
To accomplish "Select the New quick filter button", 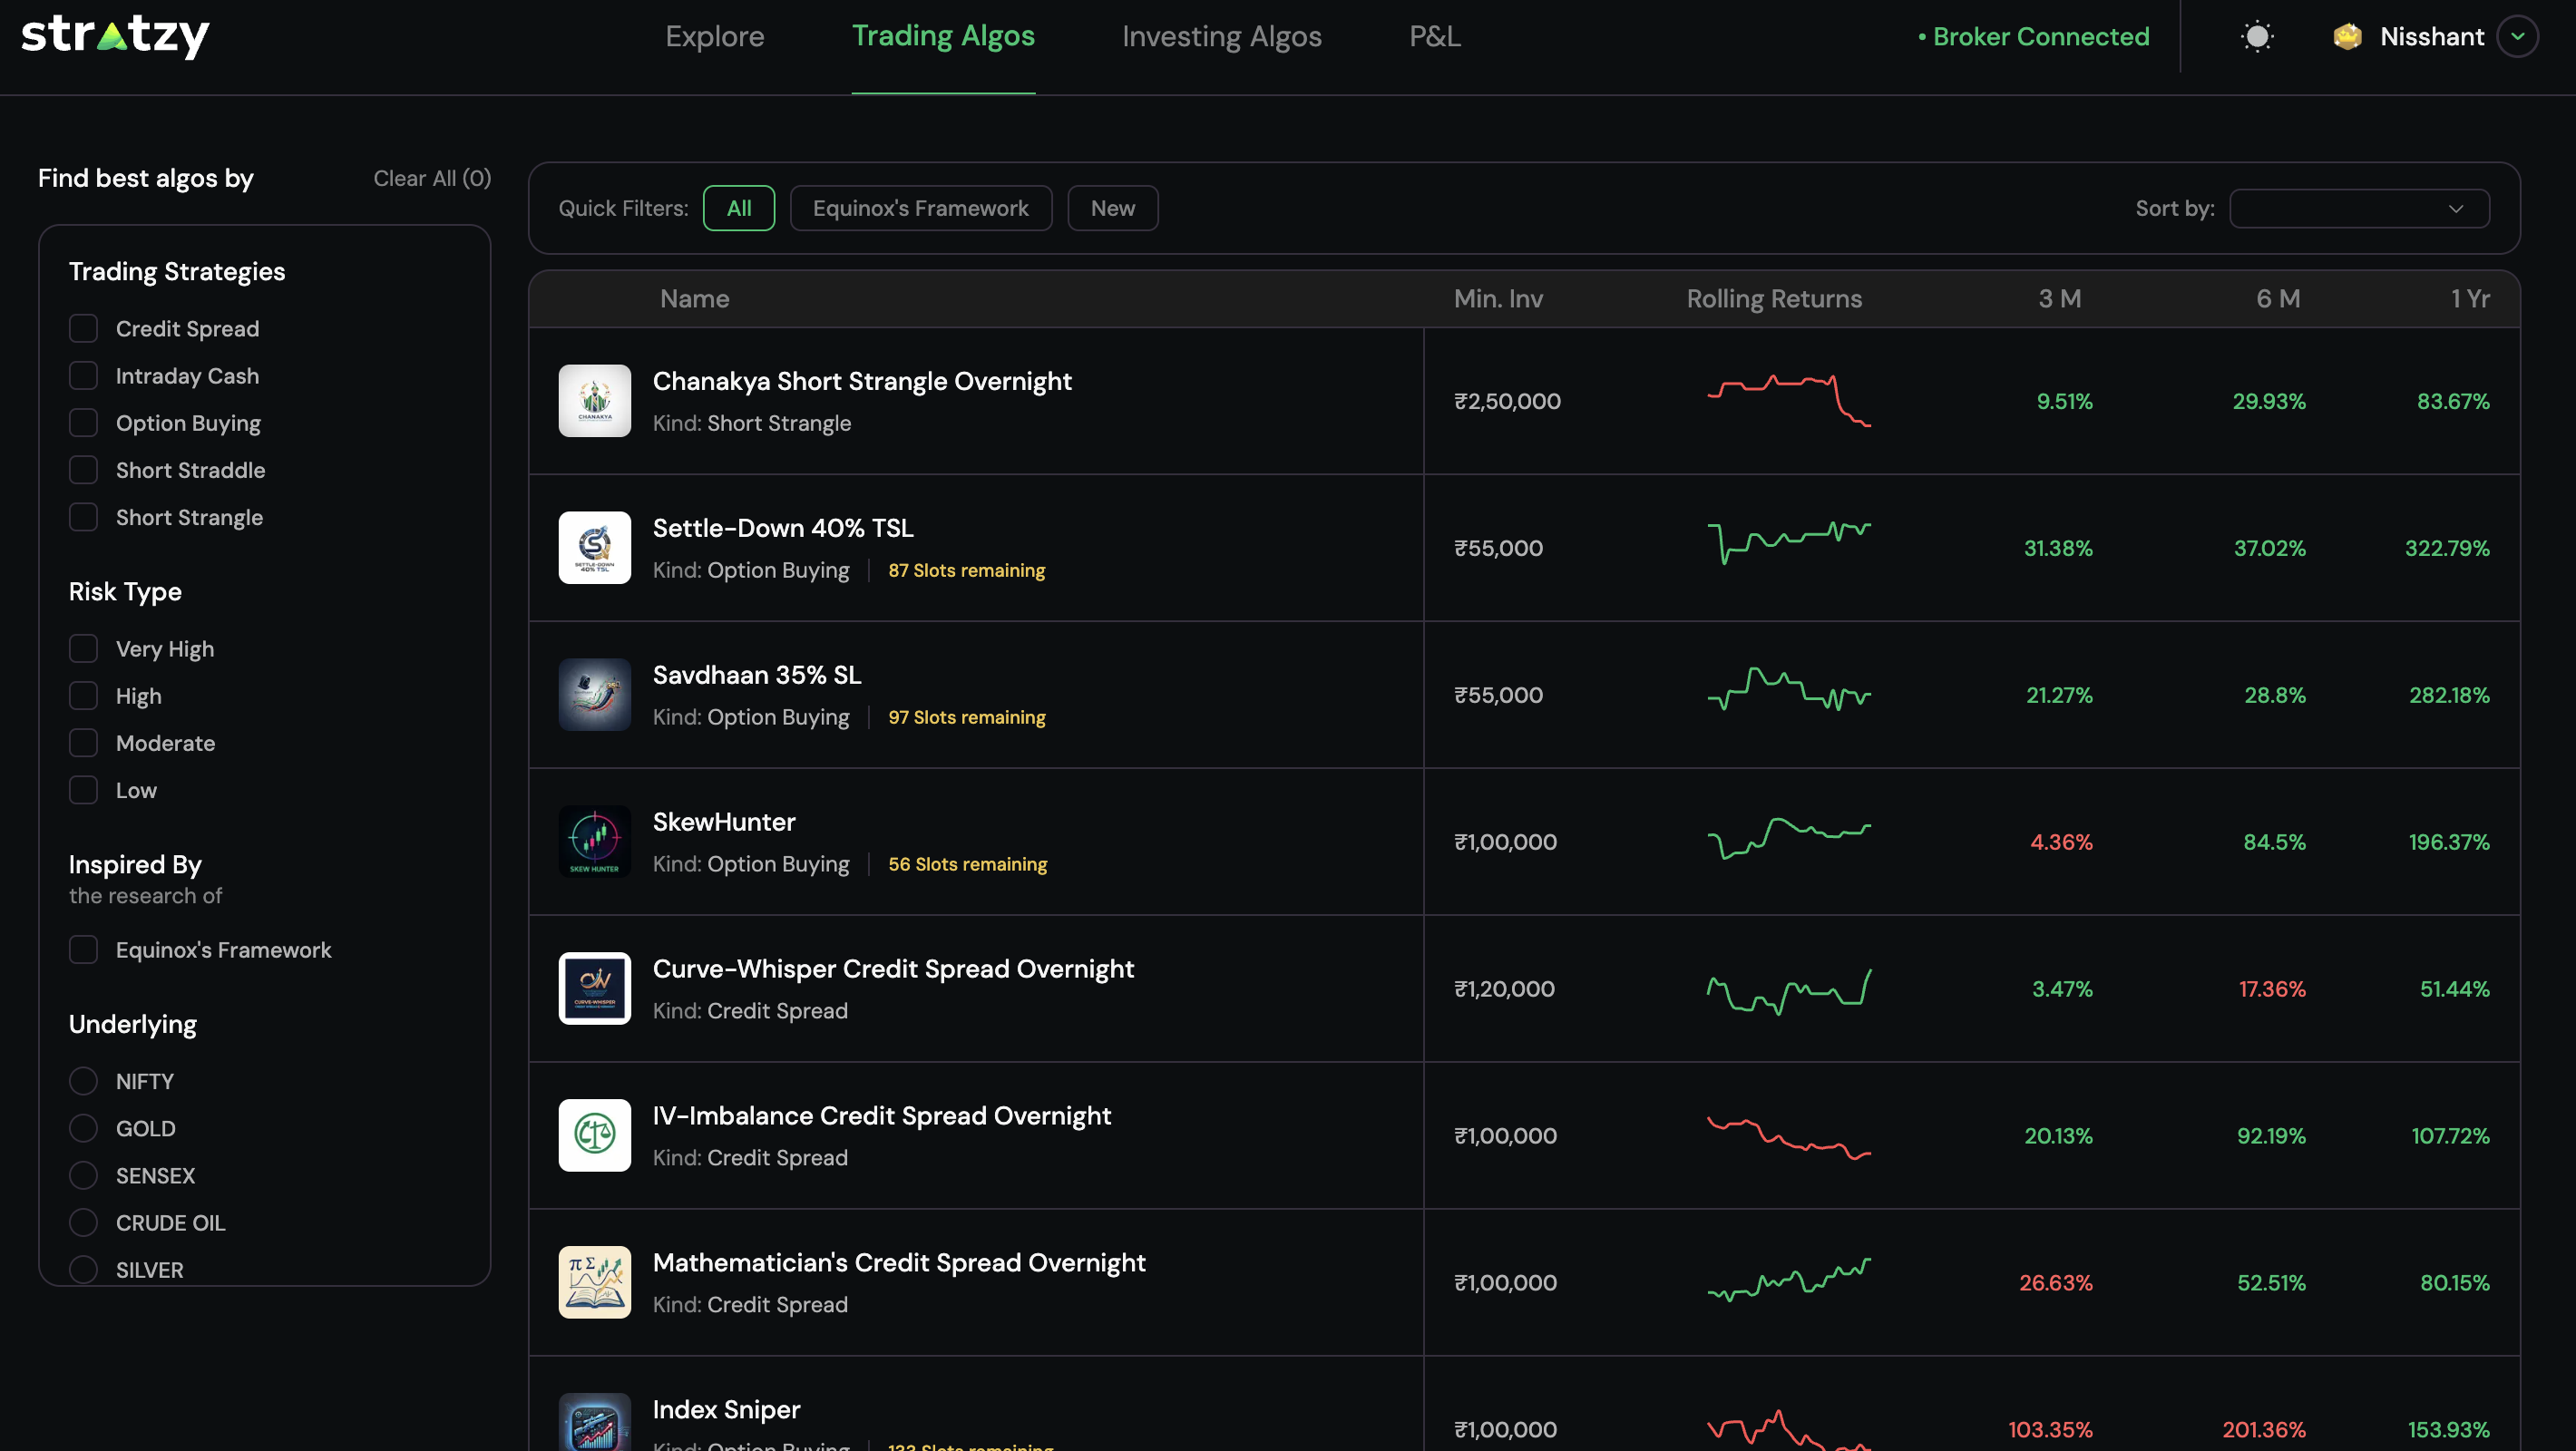I will tap(1112, 208).
